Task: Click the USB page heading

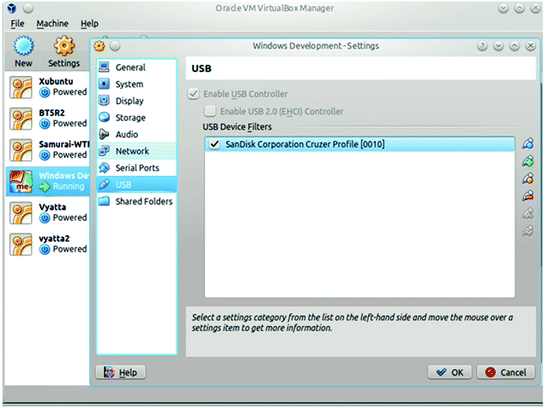Action: [x=201, y=68]
